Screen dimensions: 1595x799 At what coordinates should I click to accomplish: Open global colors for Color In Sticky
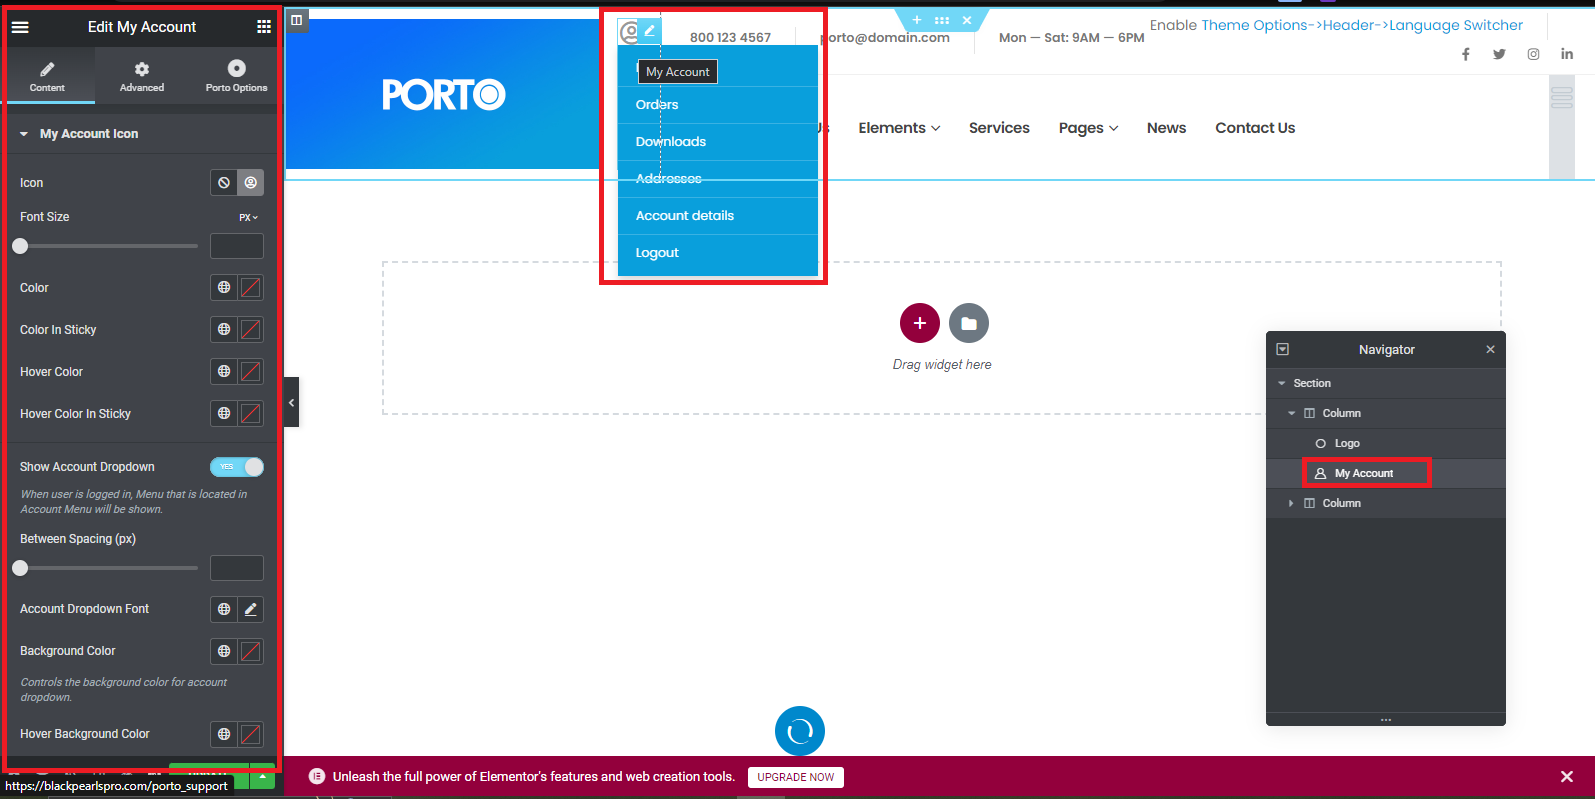tap(224, 330)
